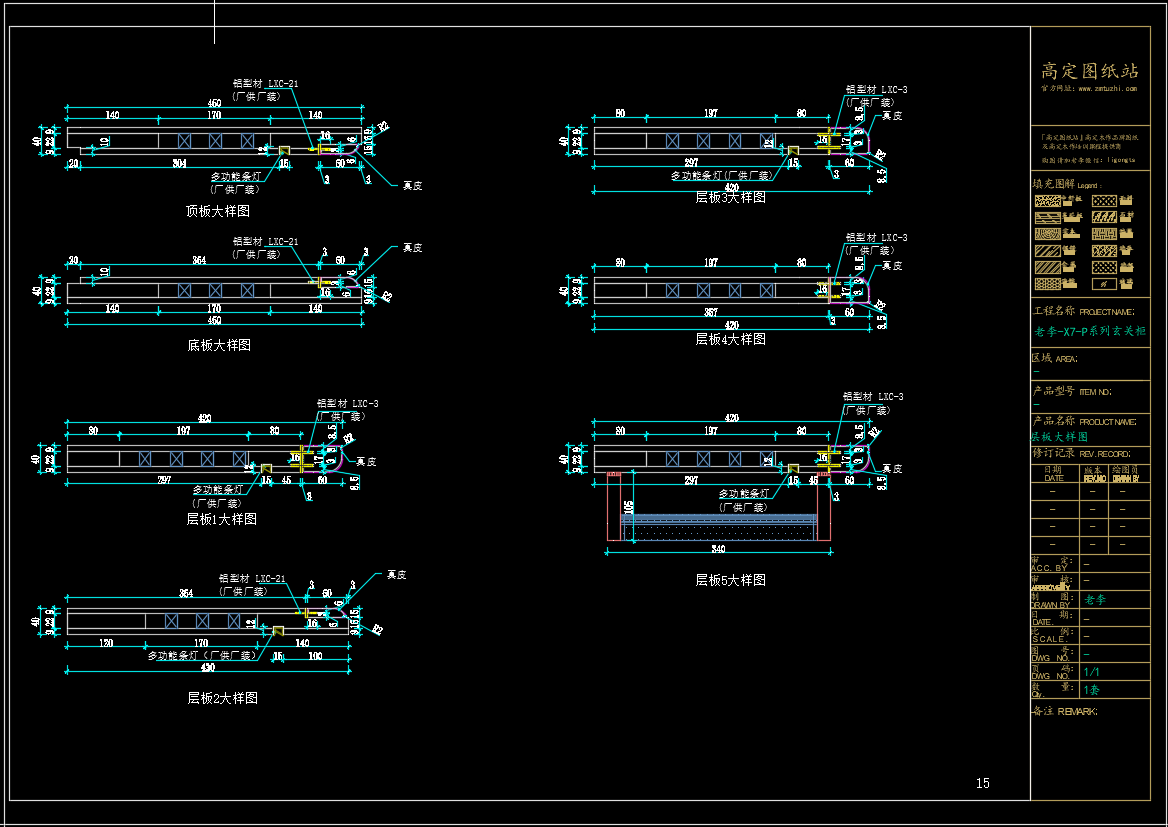Click the website text 'www.zmtuzhi.com'
Screen dimensions: 1168x827
(1108, 89)
